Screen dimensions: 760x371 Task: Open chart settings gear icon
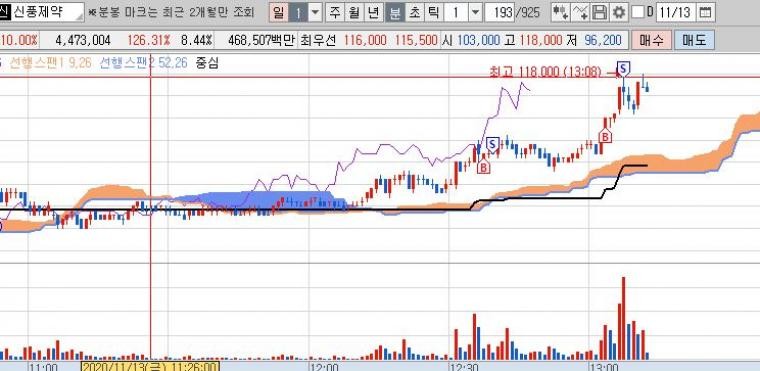click(618, 12)
